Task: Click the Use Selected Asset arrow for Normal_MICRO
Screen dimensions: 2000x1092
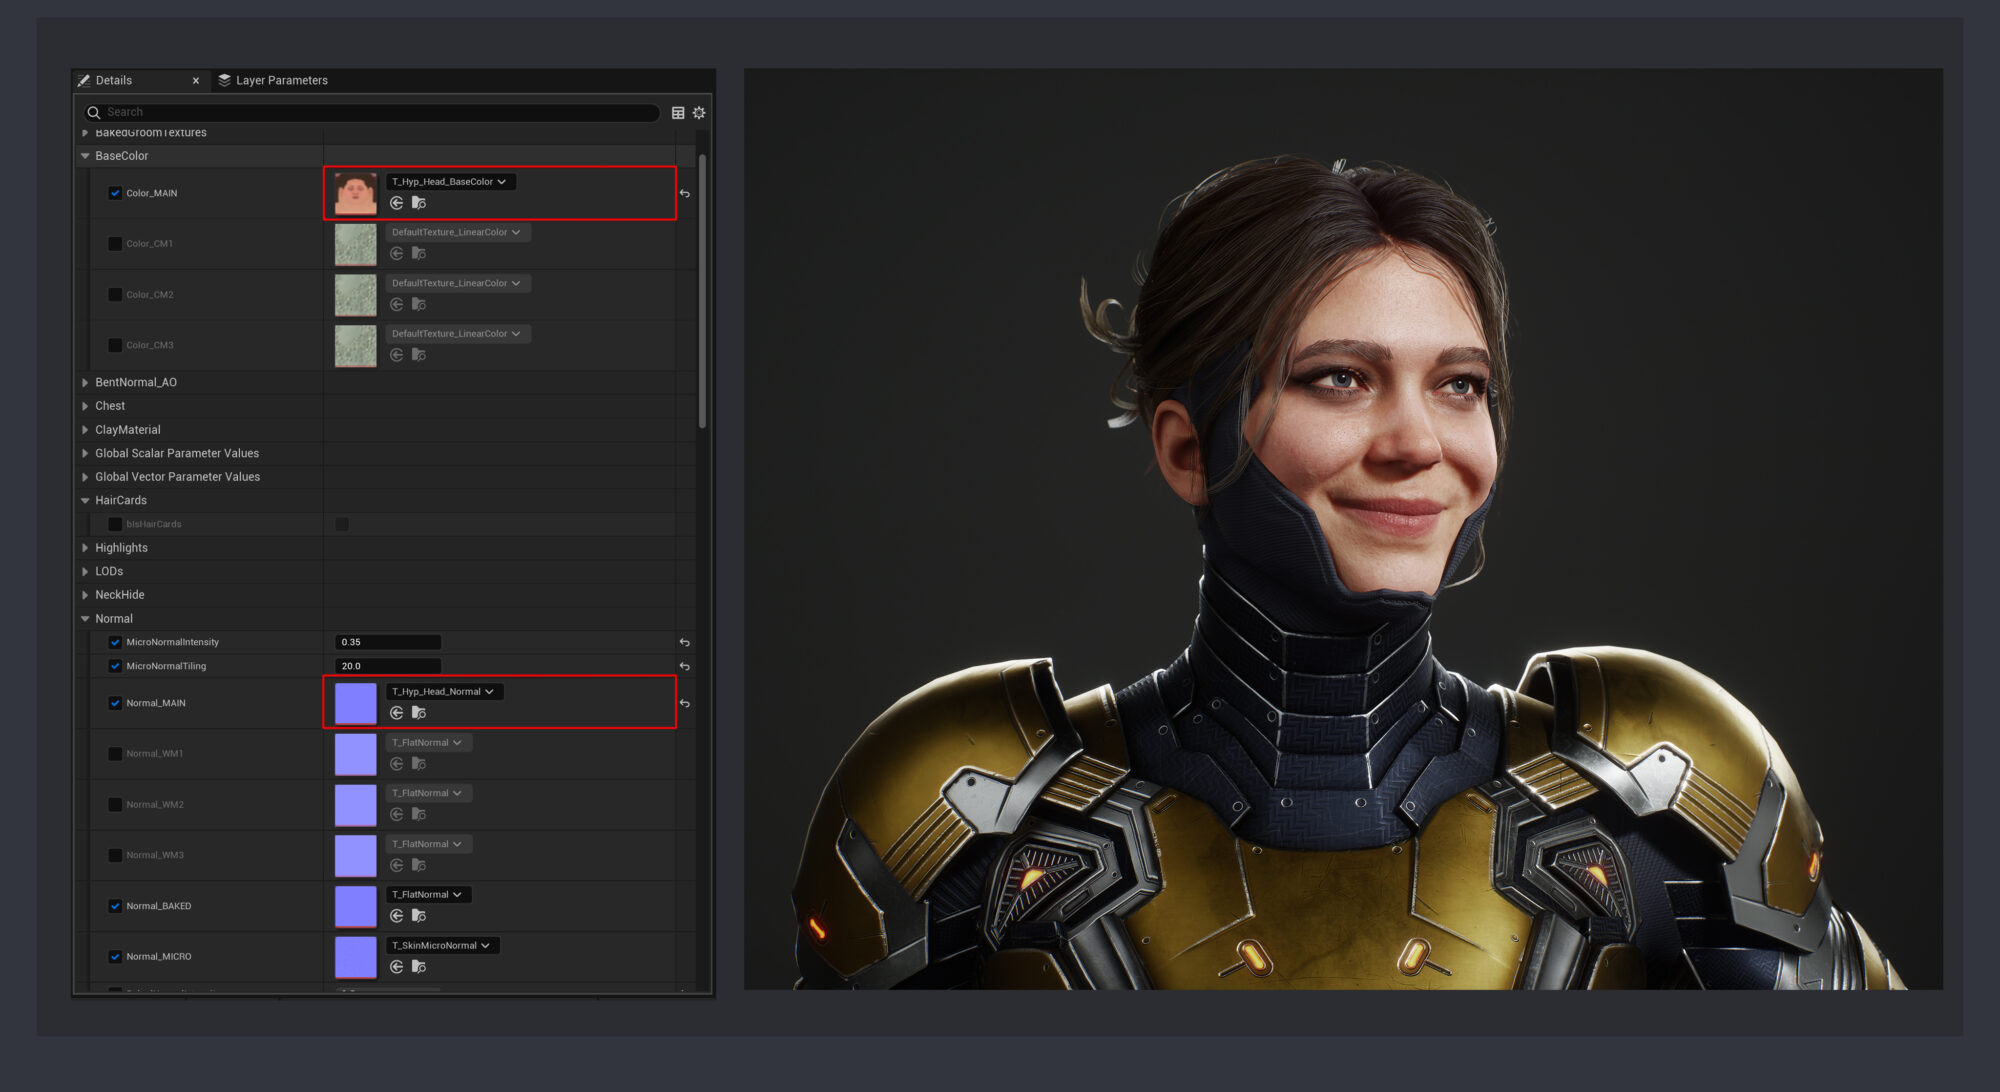Action: (x=397, y=966)
